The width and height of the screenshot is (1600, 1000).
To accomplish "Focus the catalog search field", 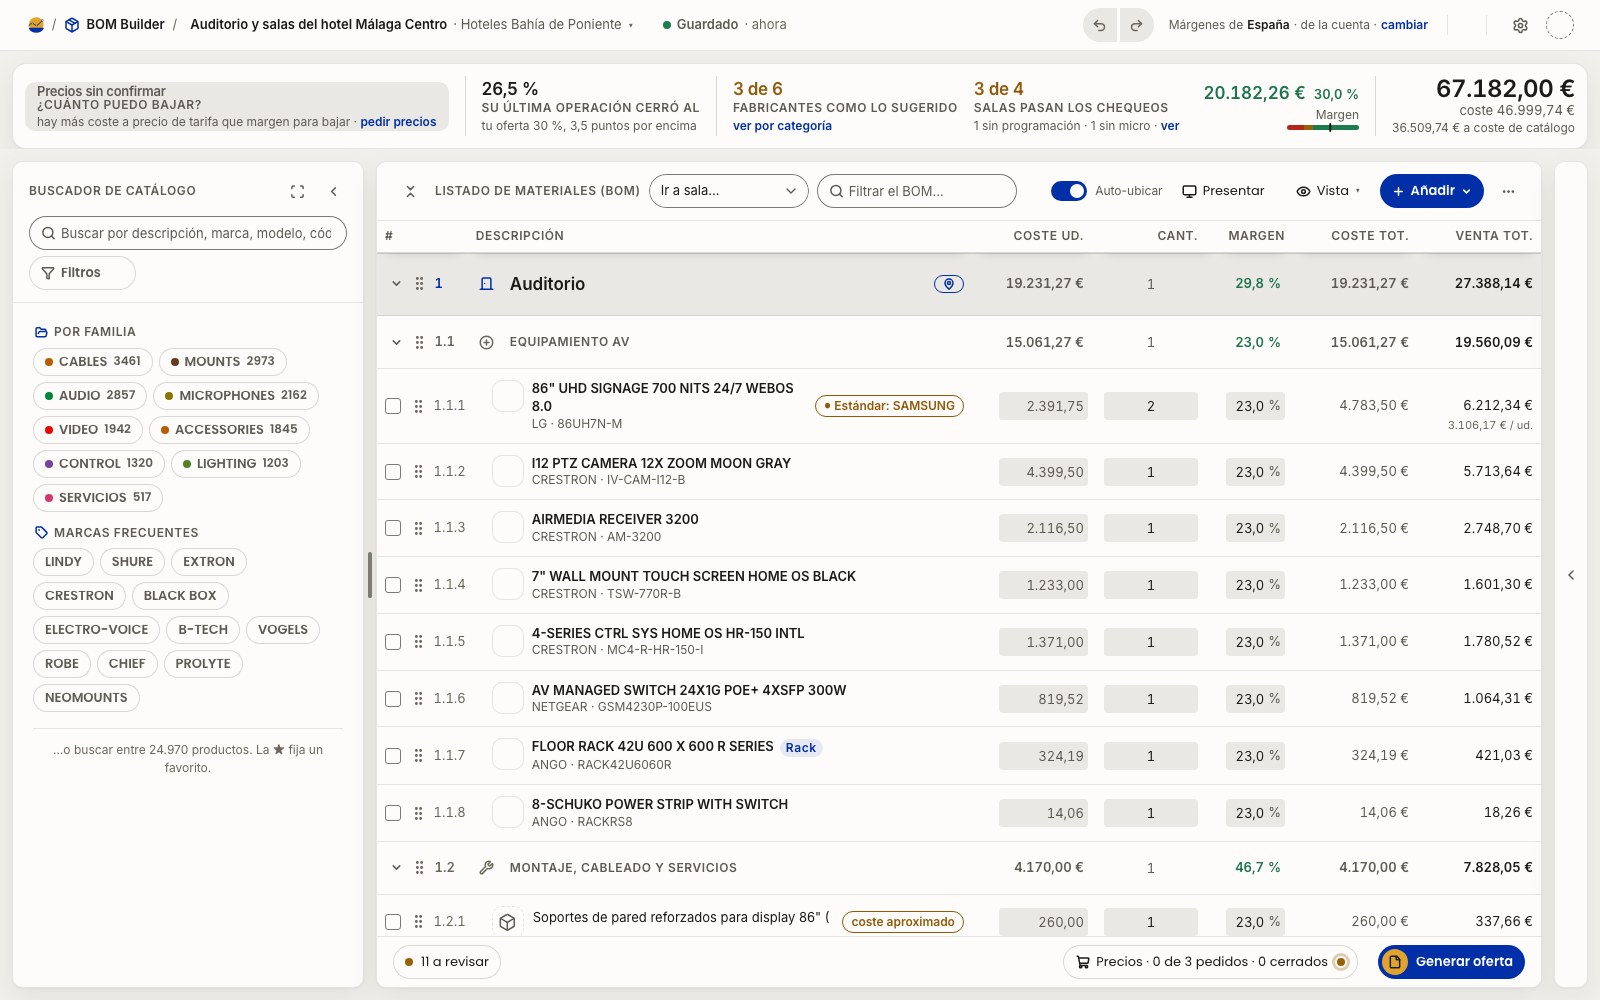I will pyautogui.click(x=188, y=233).
